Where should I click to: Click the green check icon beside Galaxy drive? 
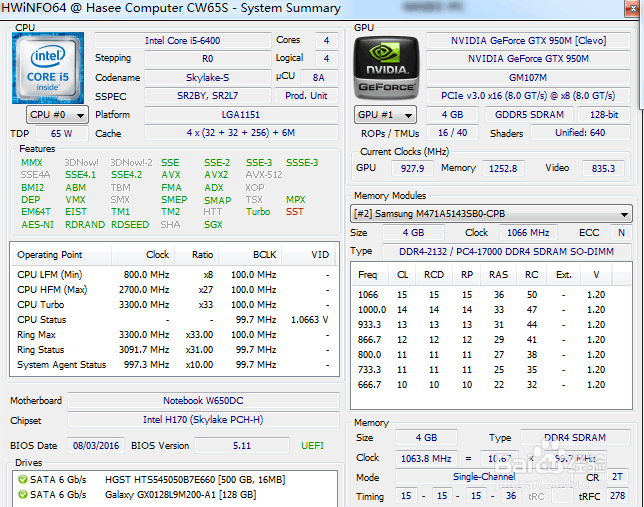pyautogui.click(x=23, y=494)
